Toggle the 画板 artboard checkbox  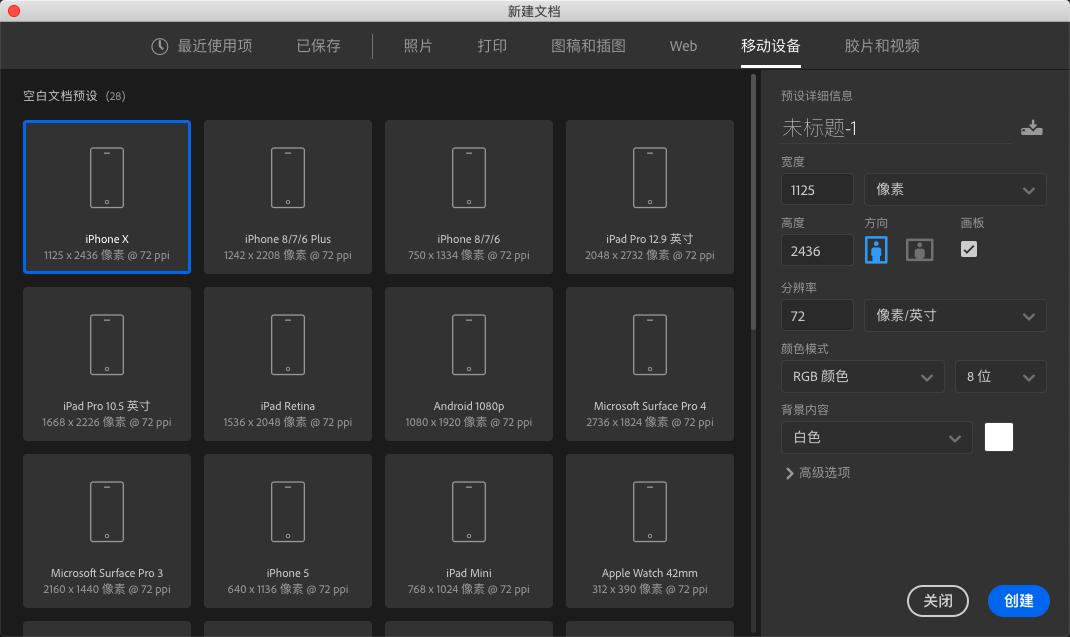(x=968, y=249)
